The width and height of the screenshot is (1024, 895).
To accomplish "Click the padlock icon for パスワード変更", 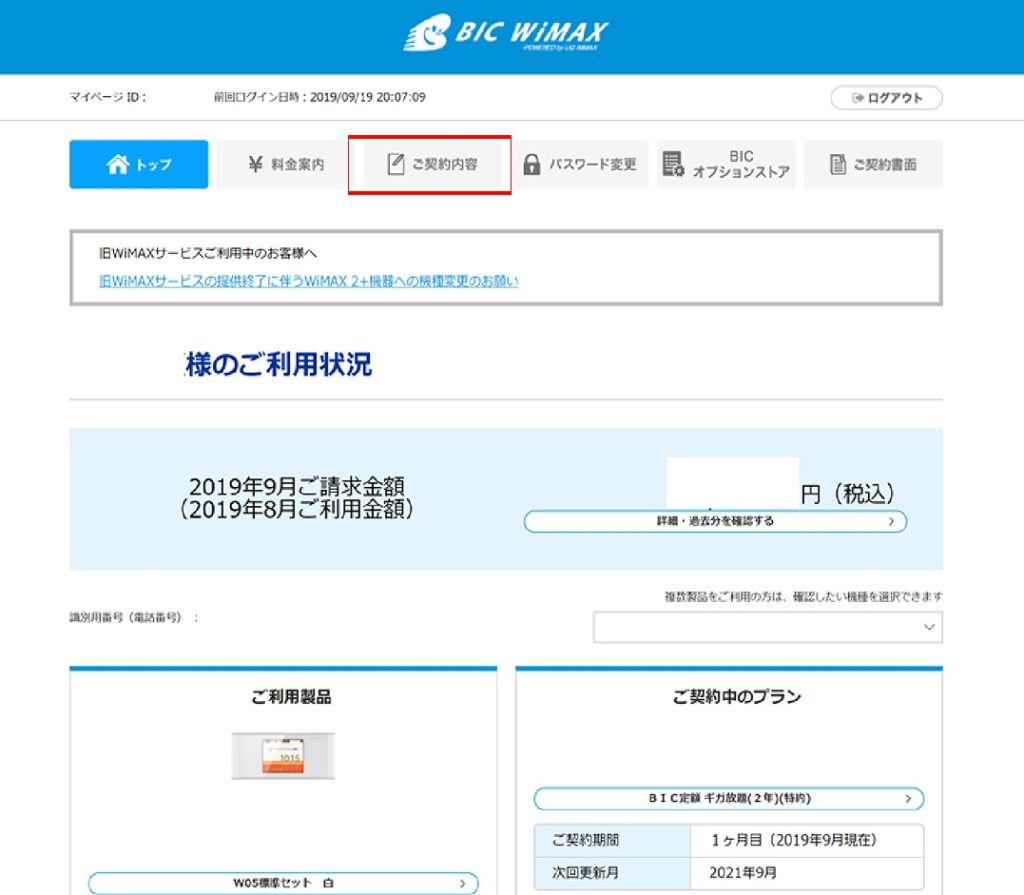I will (532, 164).
